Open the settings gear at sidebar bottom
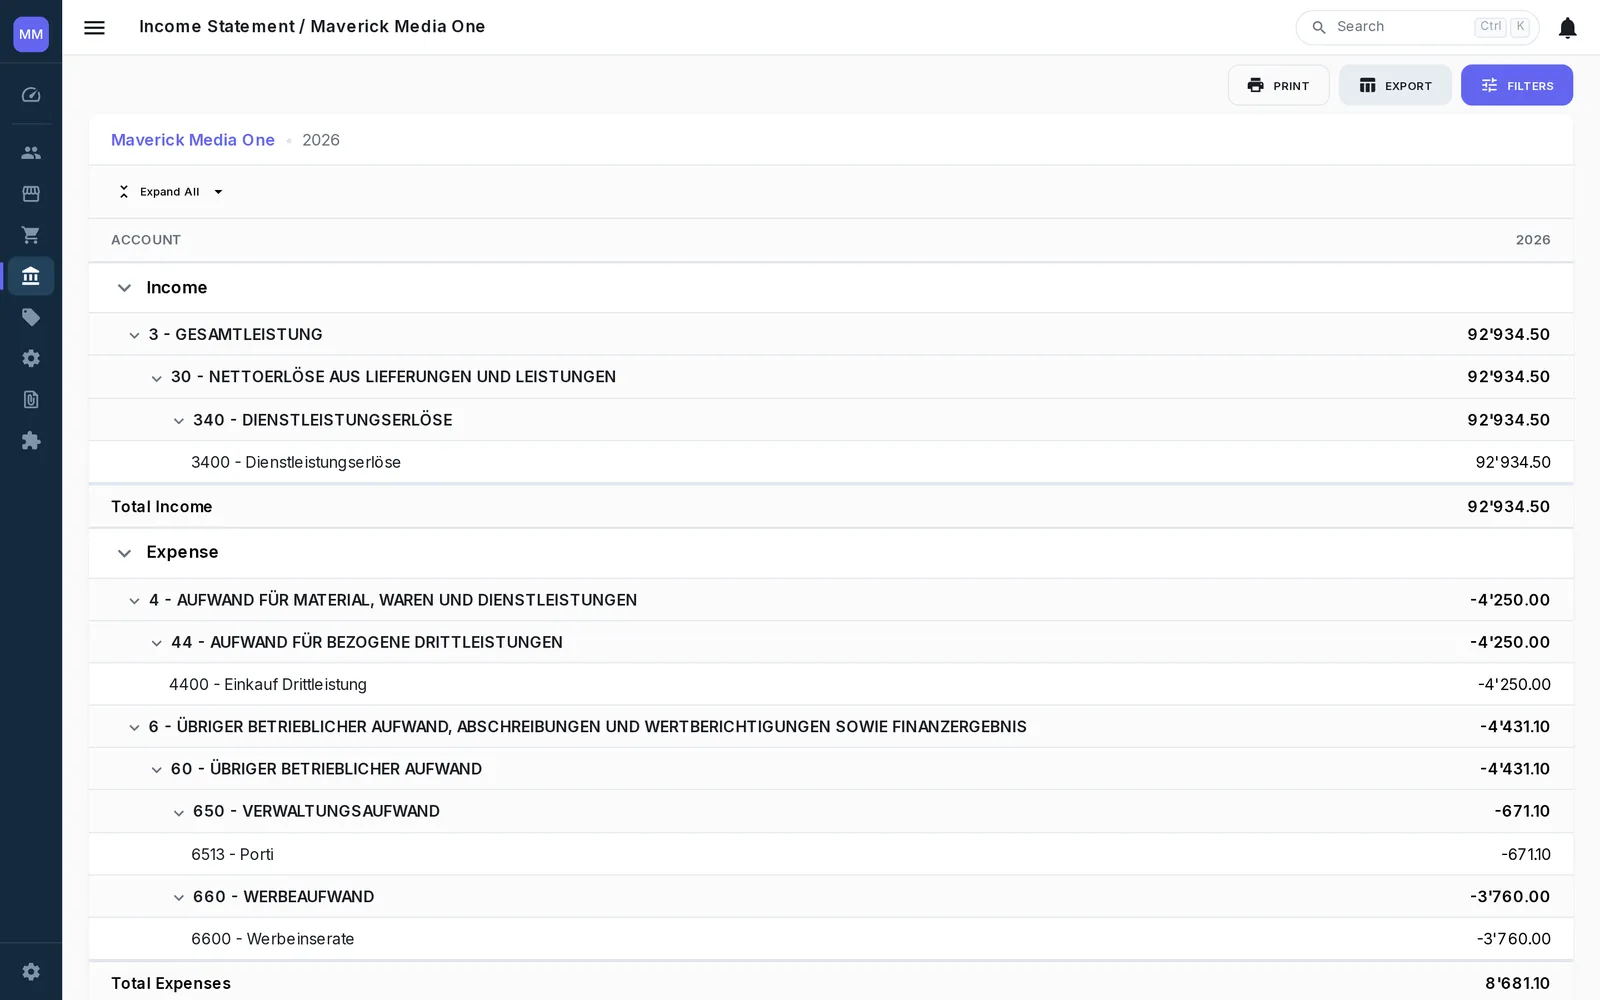This screenshot has height=1000, width=1600. pyautogui.click(x=31, y=972)
